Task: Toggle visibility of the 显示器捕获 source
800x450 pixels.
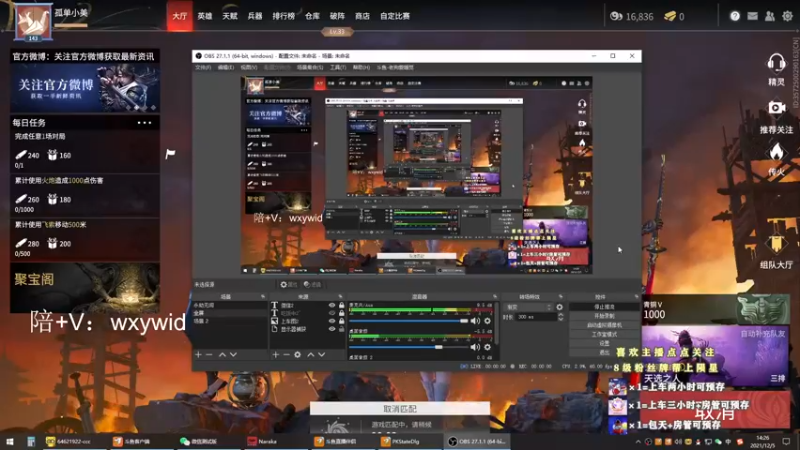Action: pos(332,329)
